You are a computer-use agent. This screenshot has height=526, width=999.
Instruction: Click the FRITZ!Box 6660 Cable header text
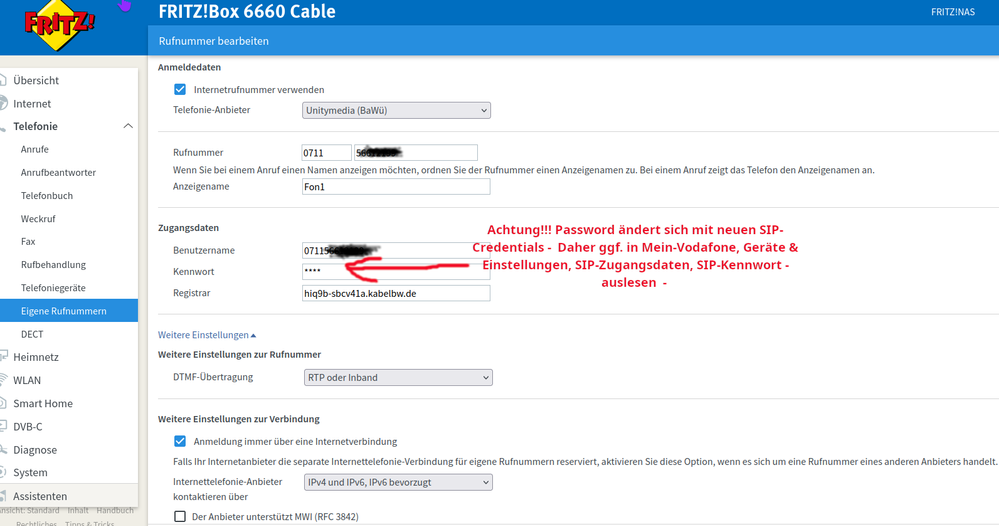[x=247, y=11]
